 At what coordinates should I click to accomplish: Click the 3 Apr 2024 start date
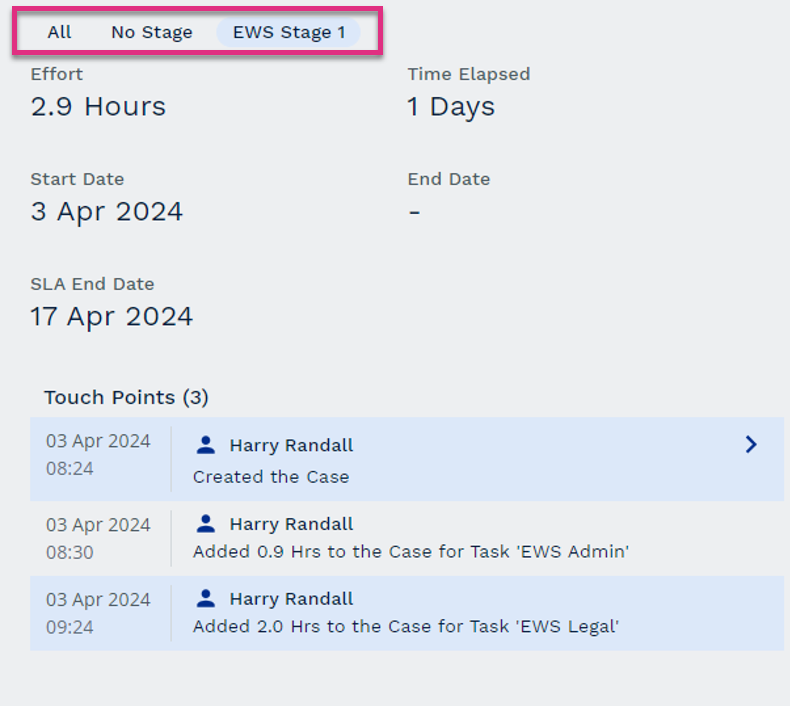click(106, 212)
